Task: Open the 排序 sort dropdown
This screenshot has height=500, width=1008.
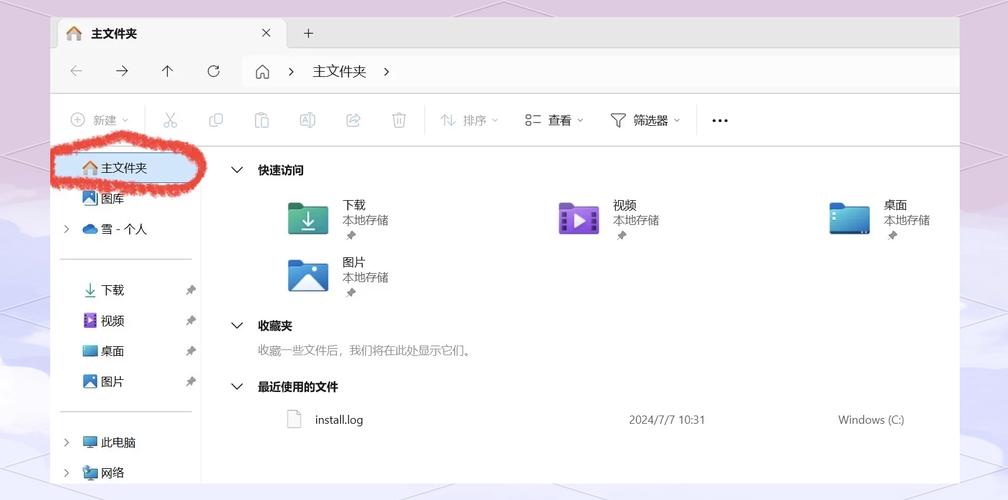Action: (469, 120)
